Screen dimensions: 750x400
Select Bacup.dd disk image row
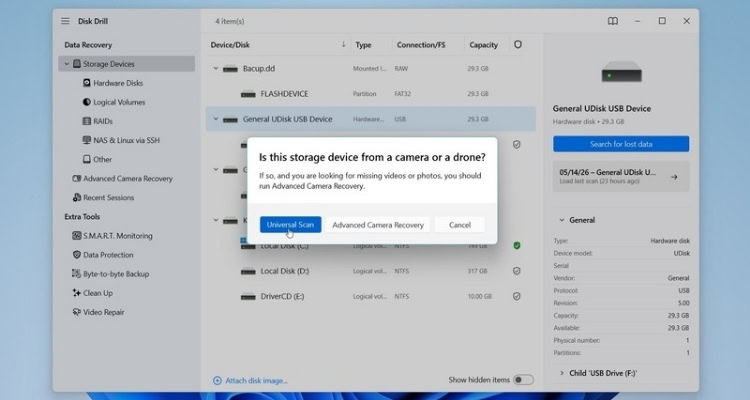tap(371, 68)
